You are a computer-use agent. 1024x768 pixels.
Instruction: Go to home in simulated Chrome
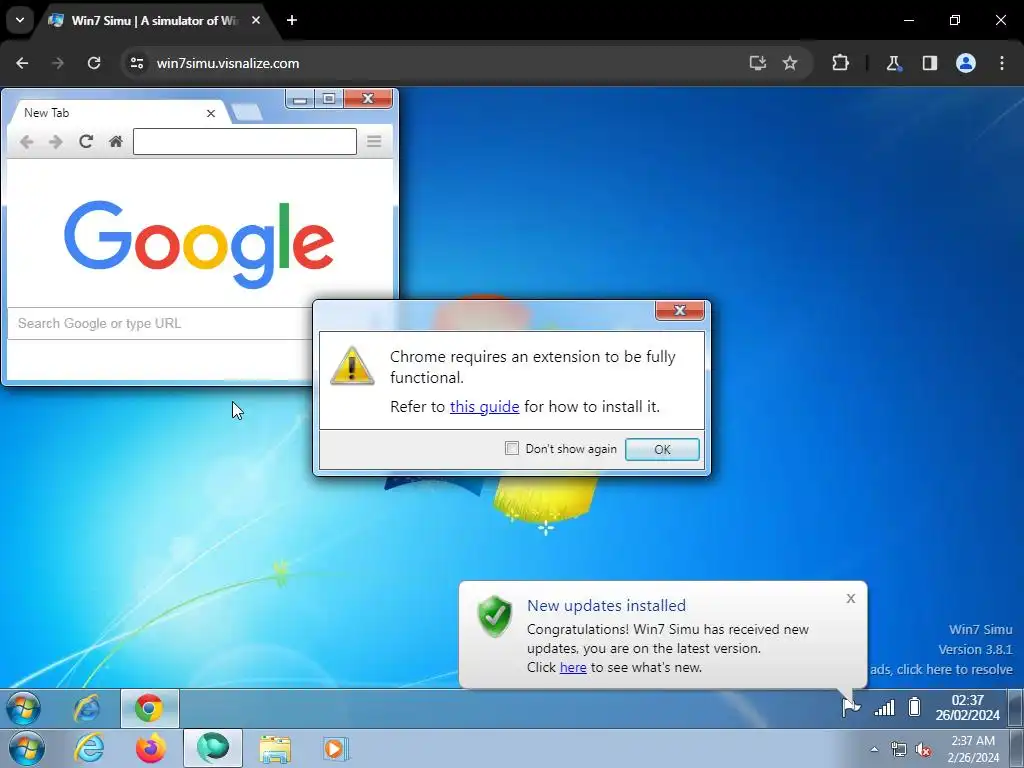click(116, 142)
